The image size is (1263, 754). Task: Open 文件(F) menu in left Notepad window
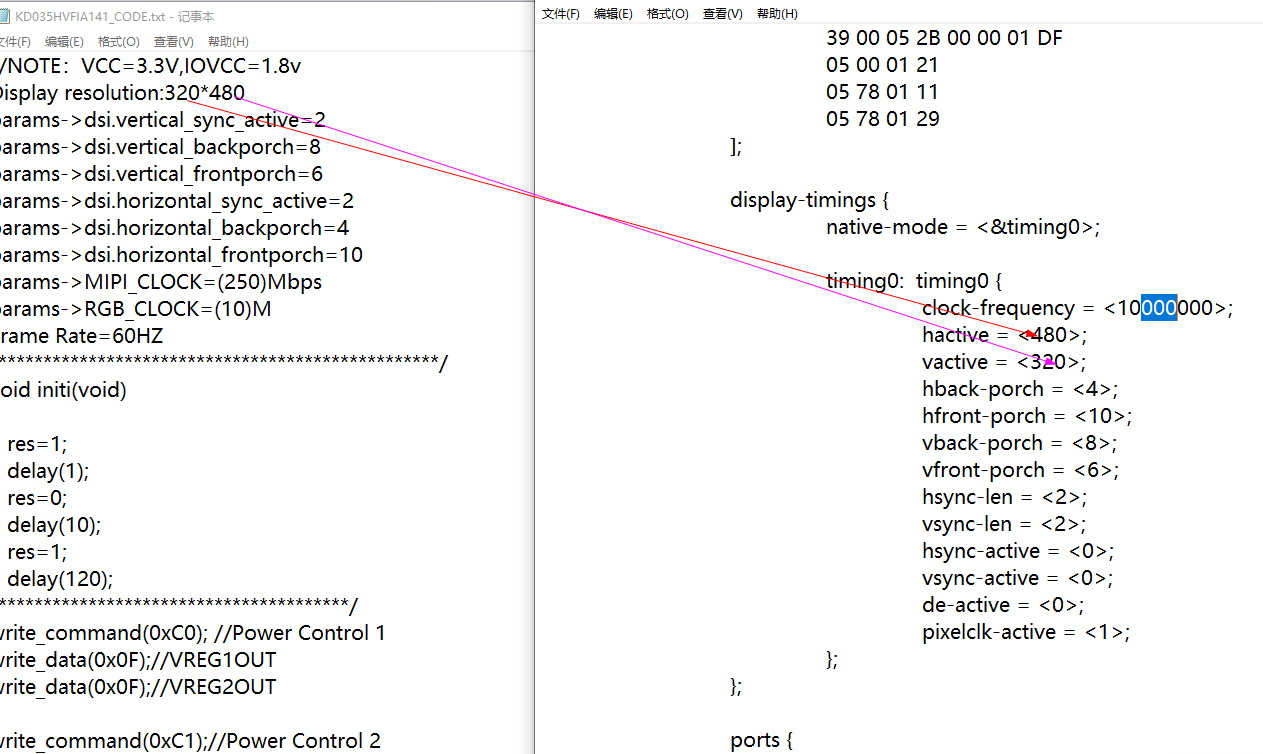[14, 41]
